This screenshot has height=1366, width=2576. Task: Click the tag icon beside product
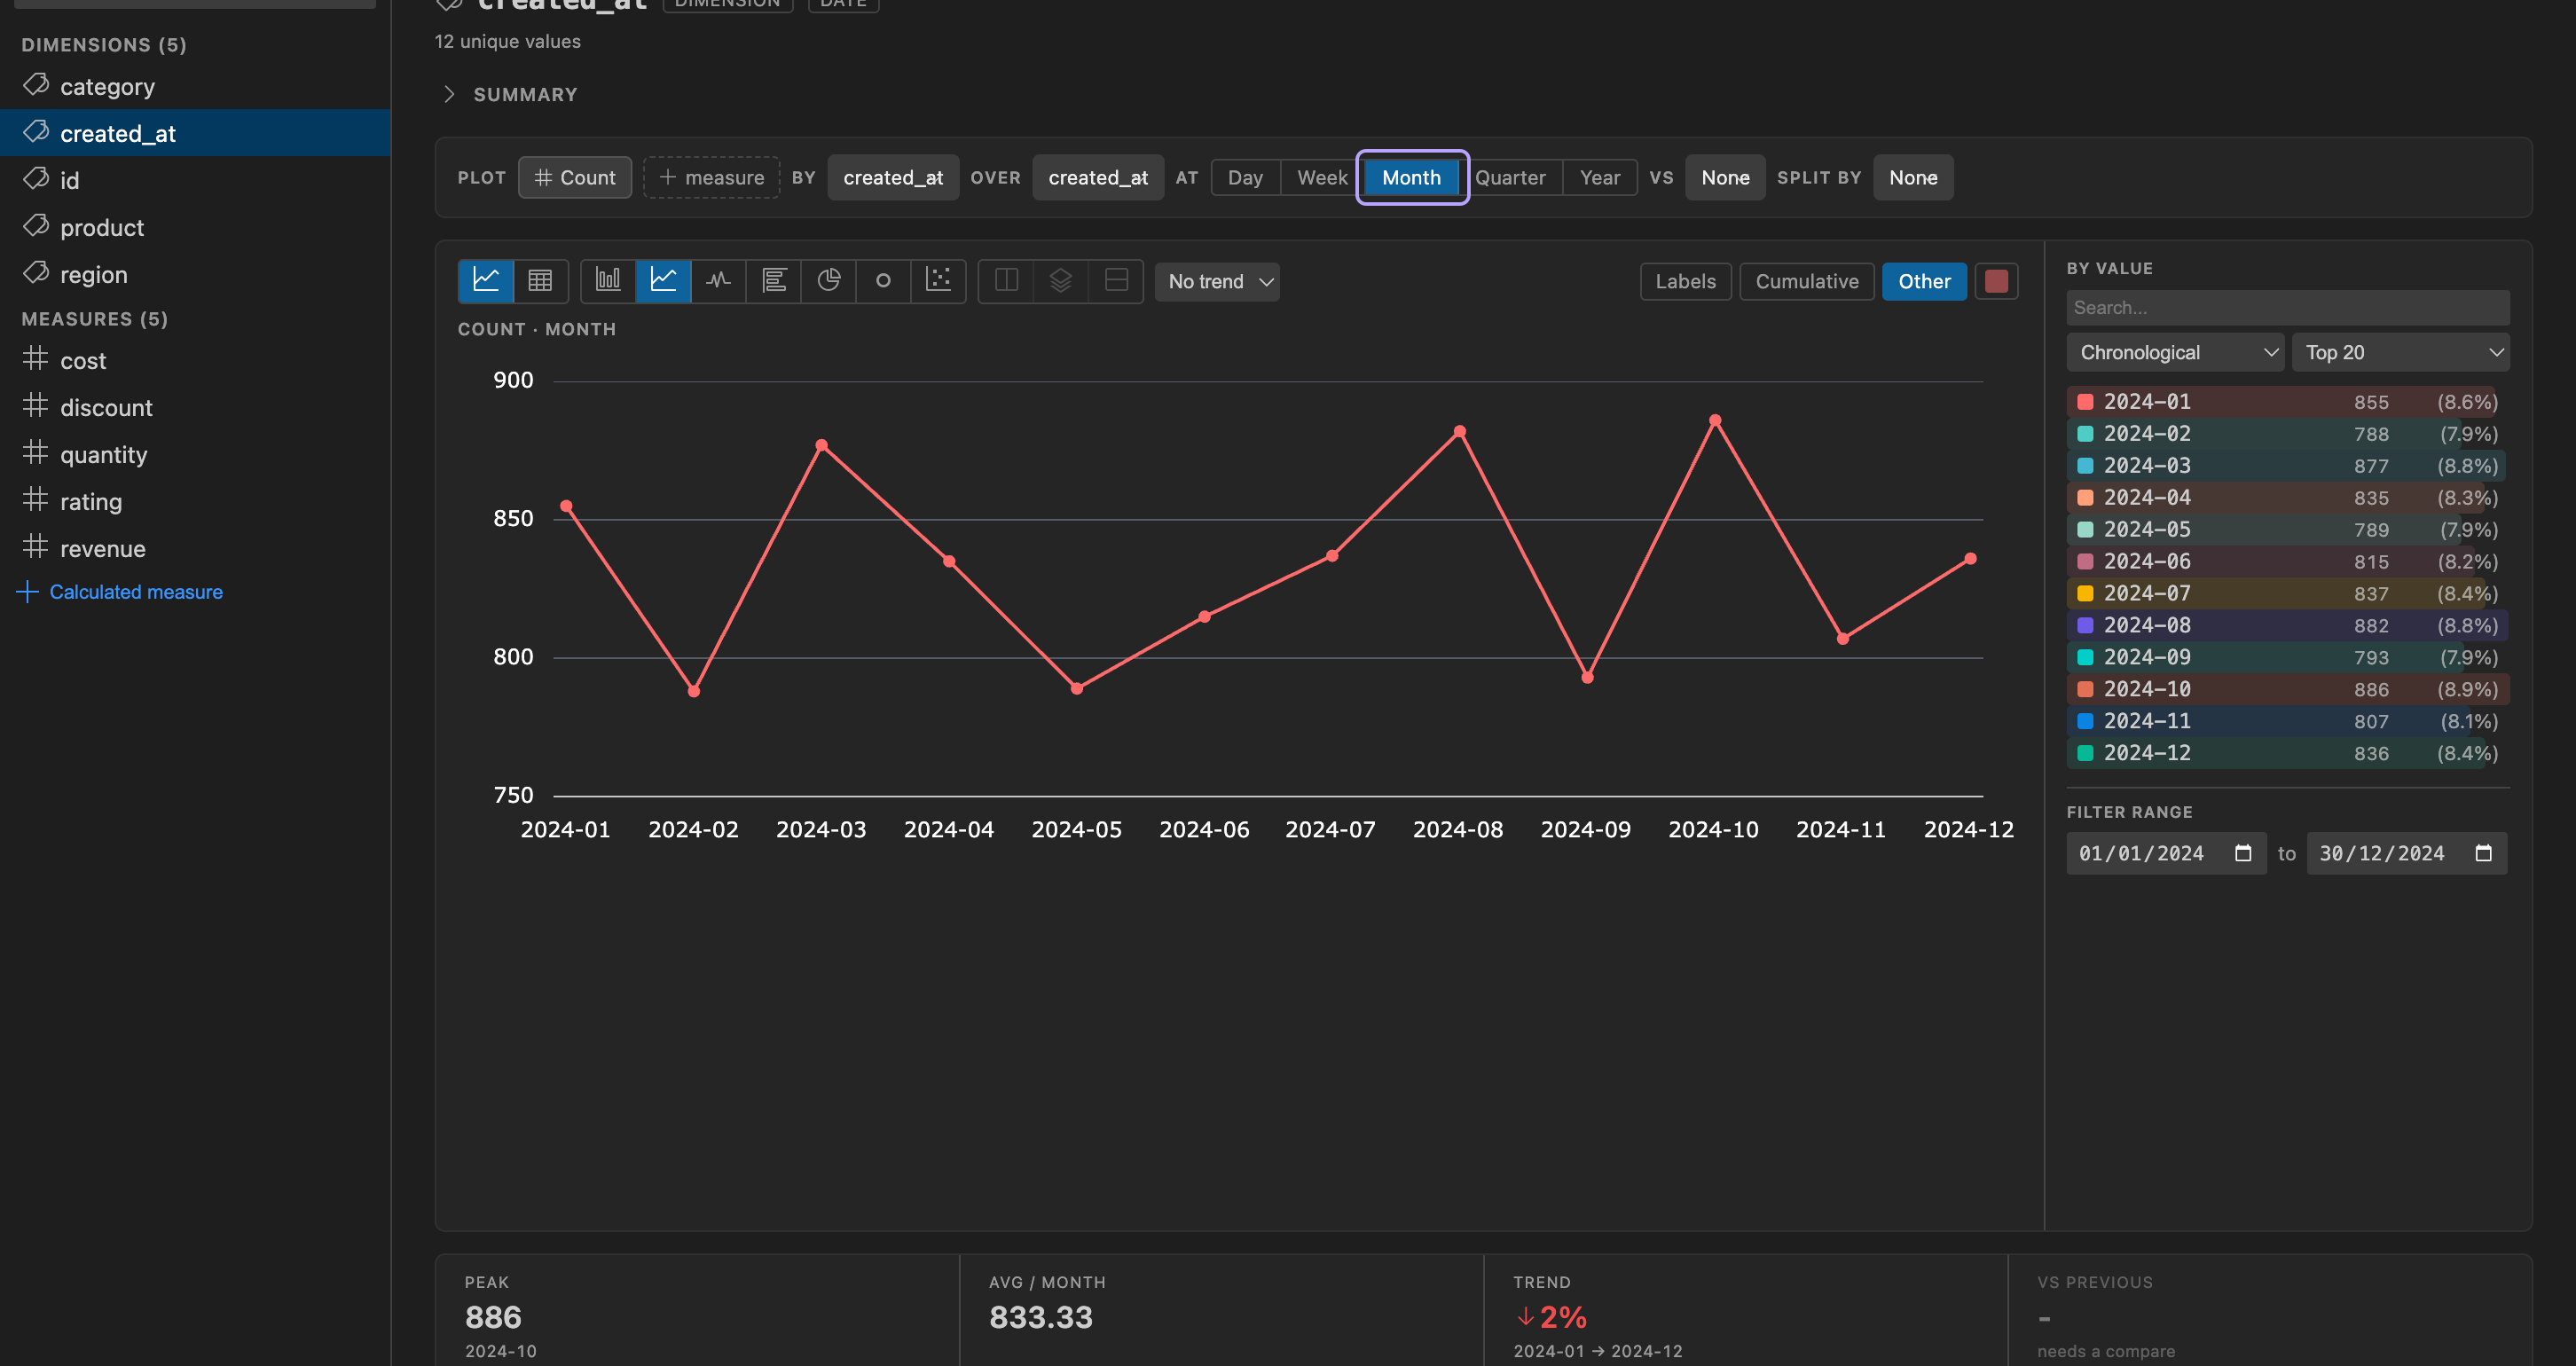tap(36, 226)
